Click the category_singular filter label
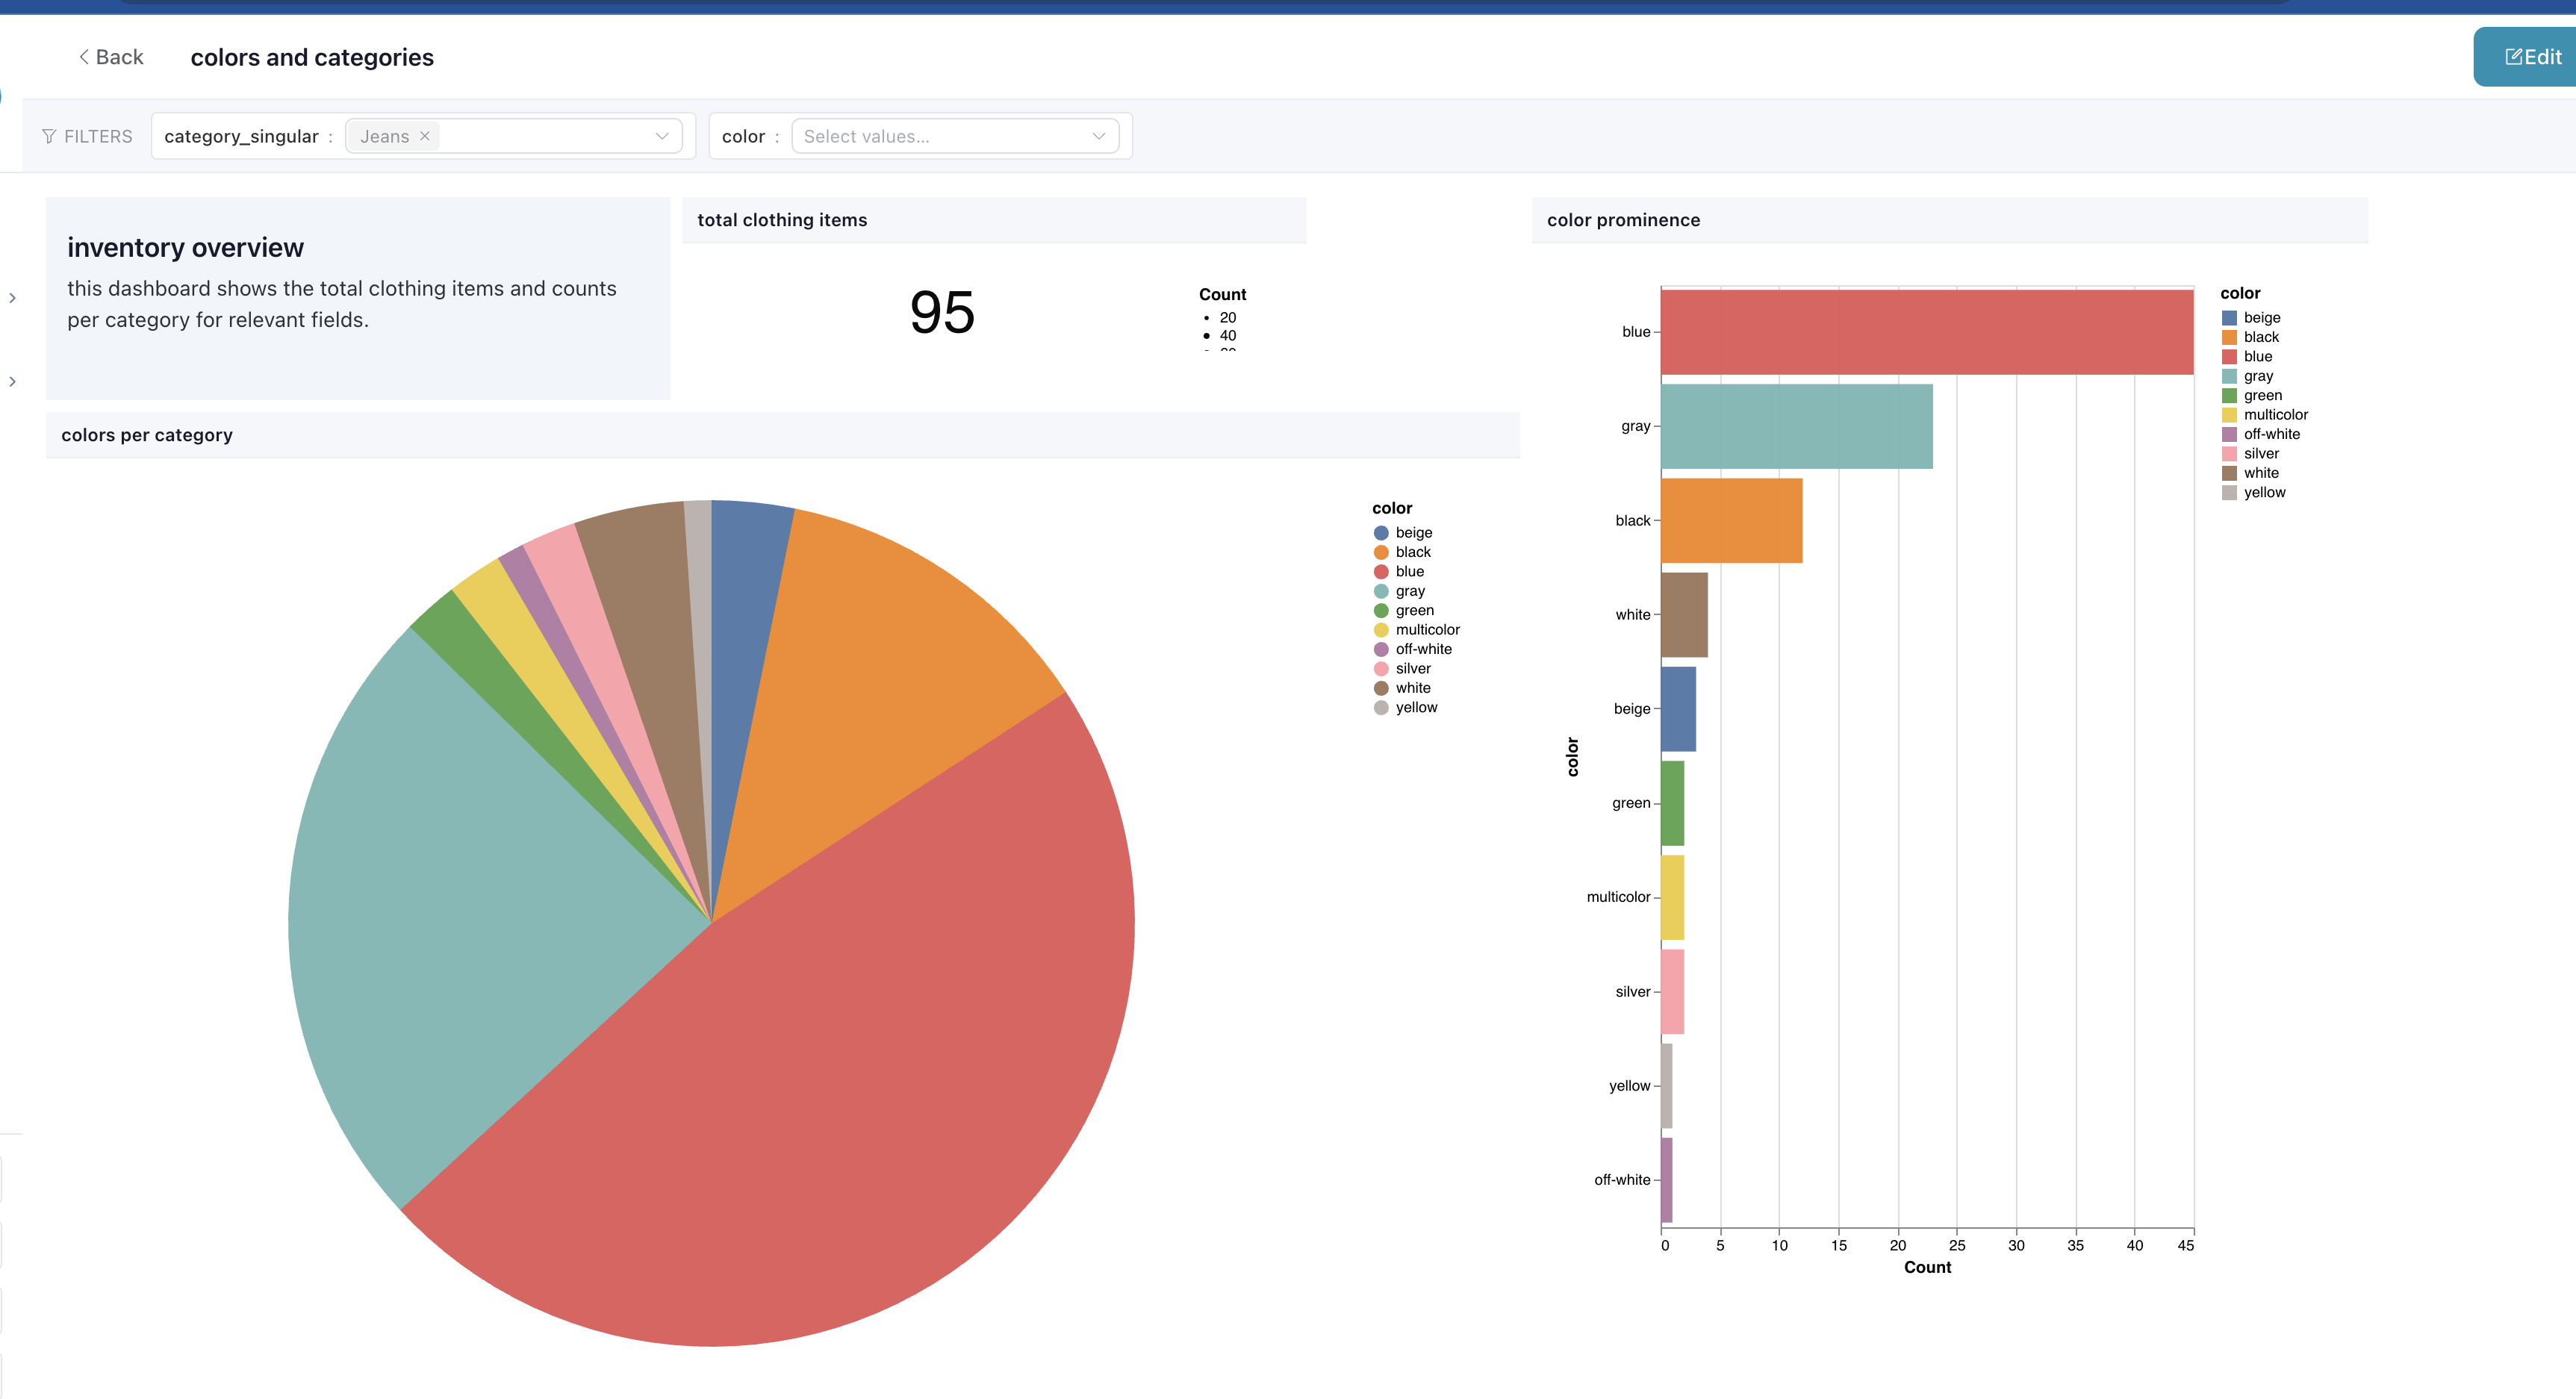 241,137
